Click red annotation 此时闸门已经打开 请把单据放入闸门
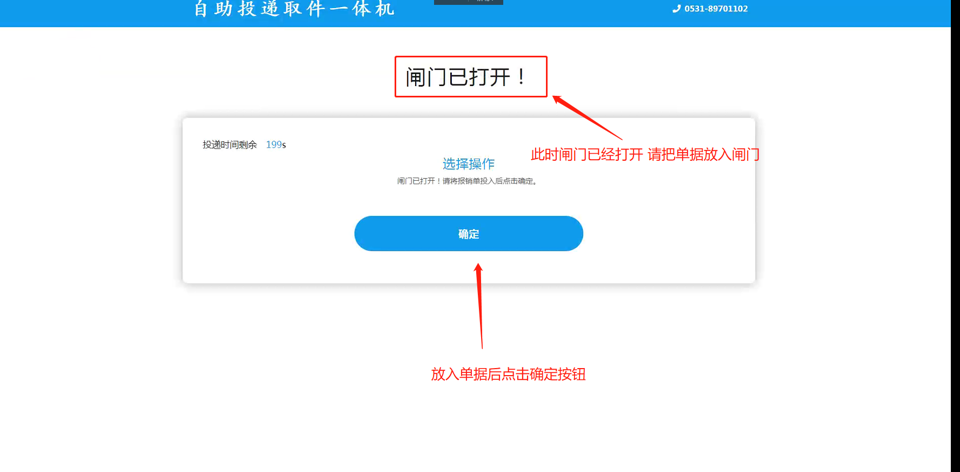Image resolution: width=960 pixels, height=472 pixels. pyautogui.click(x=645, y=155)
